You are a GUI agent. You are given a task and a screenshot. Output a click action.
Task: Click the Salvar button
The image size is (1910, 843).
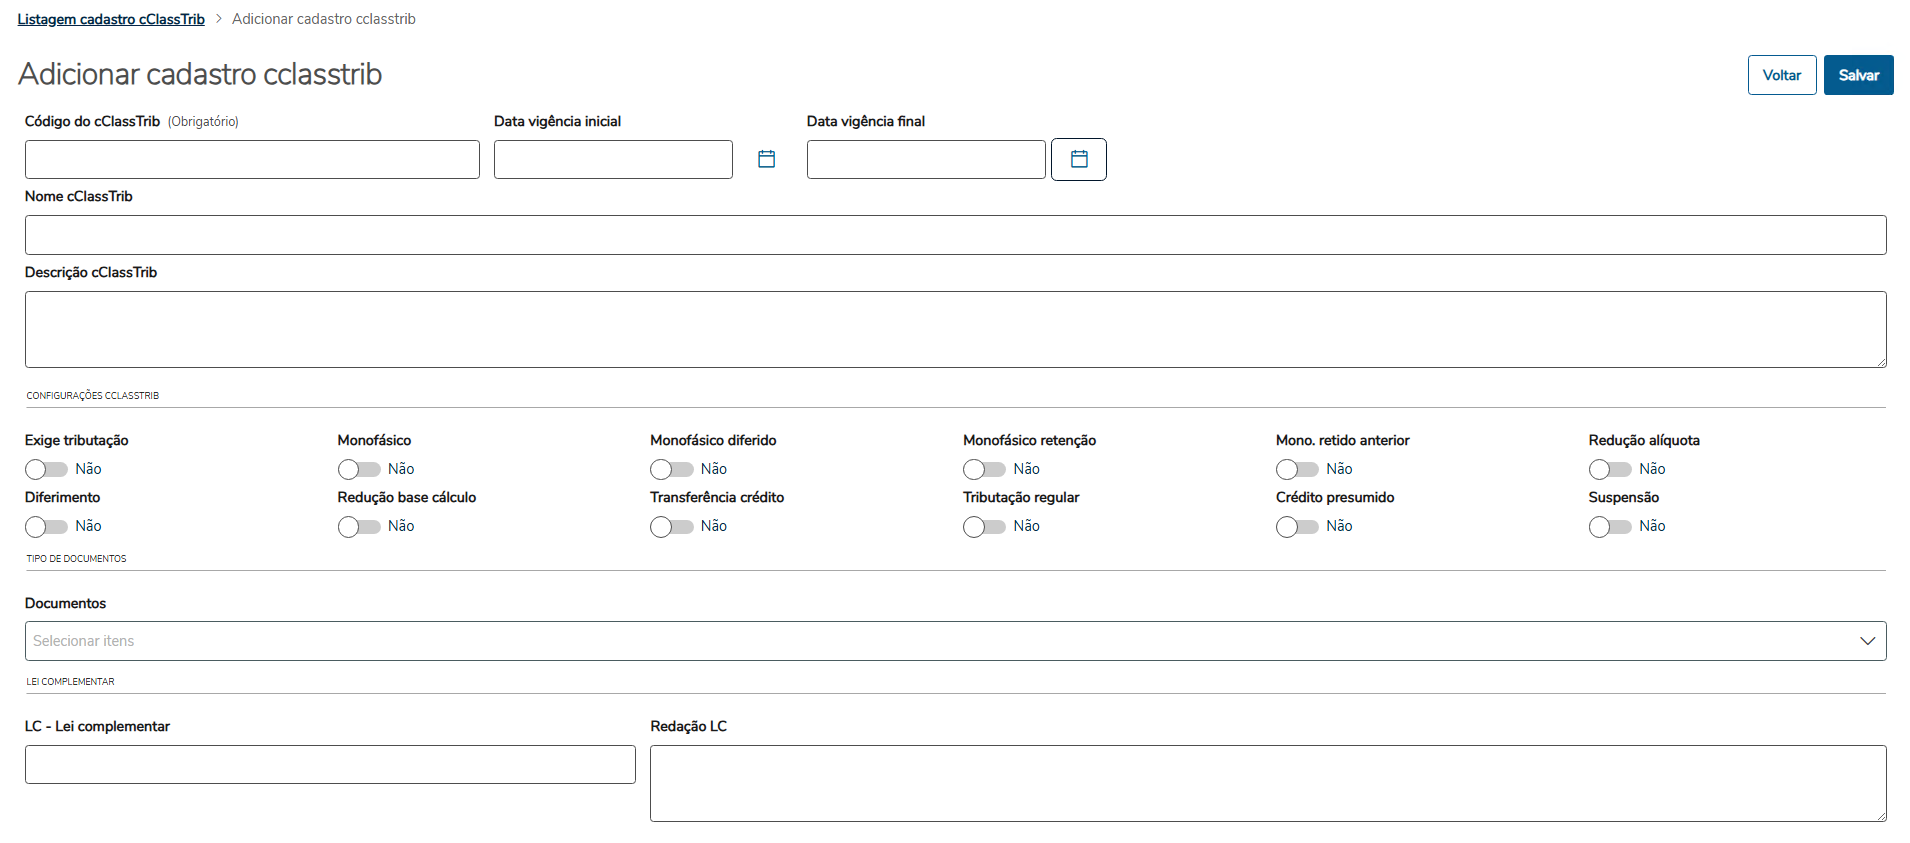1858,75
